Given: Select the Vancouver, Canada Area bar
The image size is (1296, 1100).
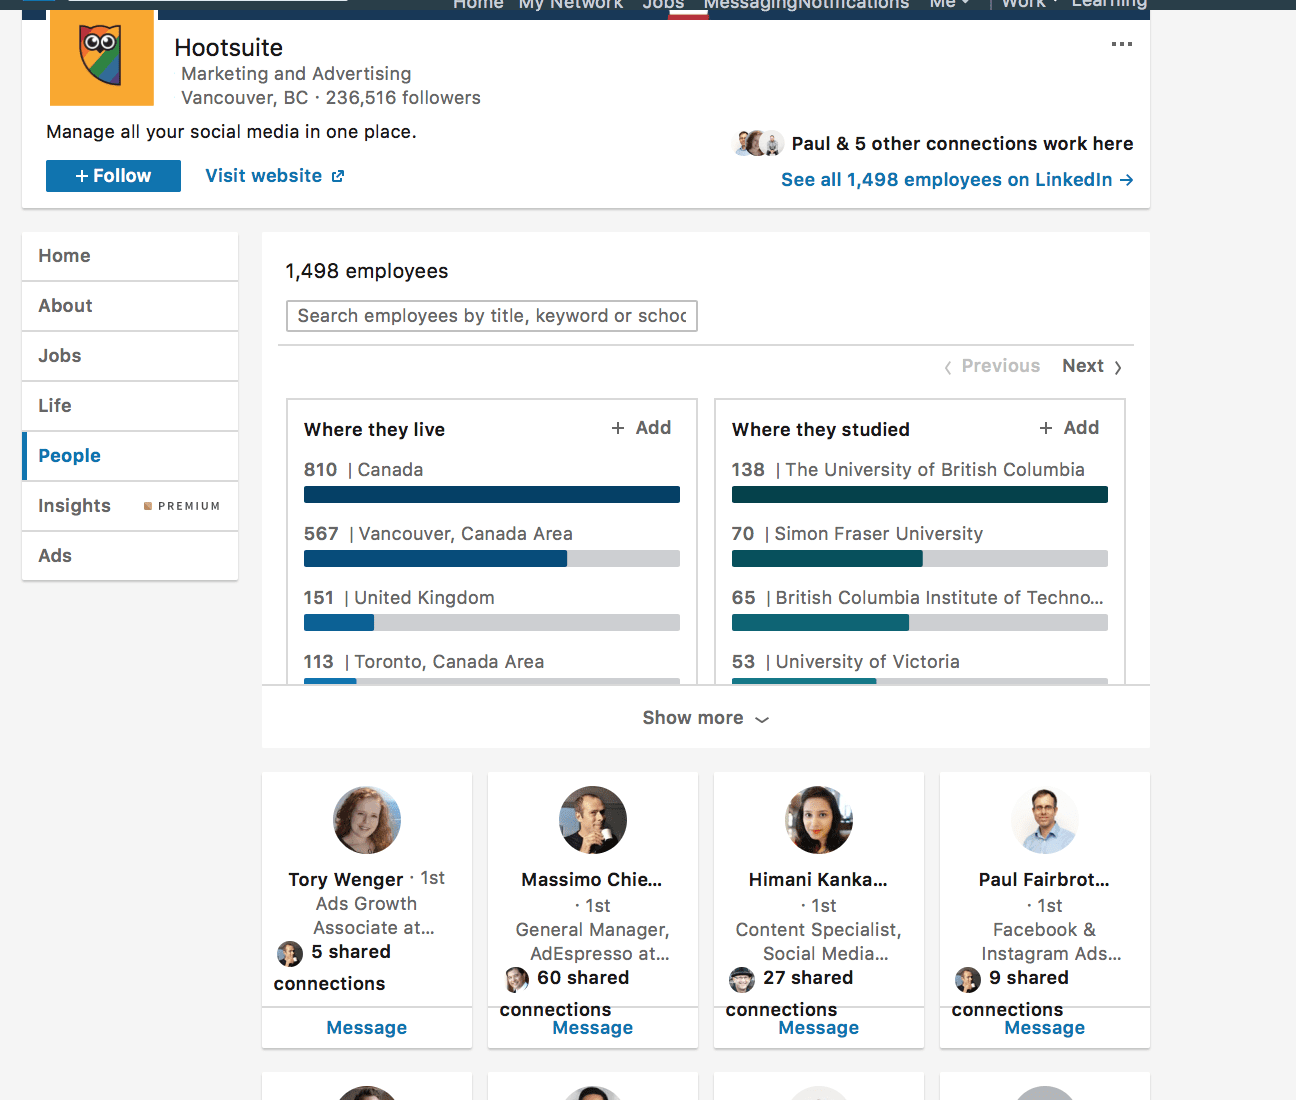Looking at the screenshot, I should (492, 559).
